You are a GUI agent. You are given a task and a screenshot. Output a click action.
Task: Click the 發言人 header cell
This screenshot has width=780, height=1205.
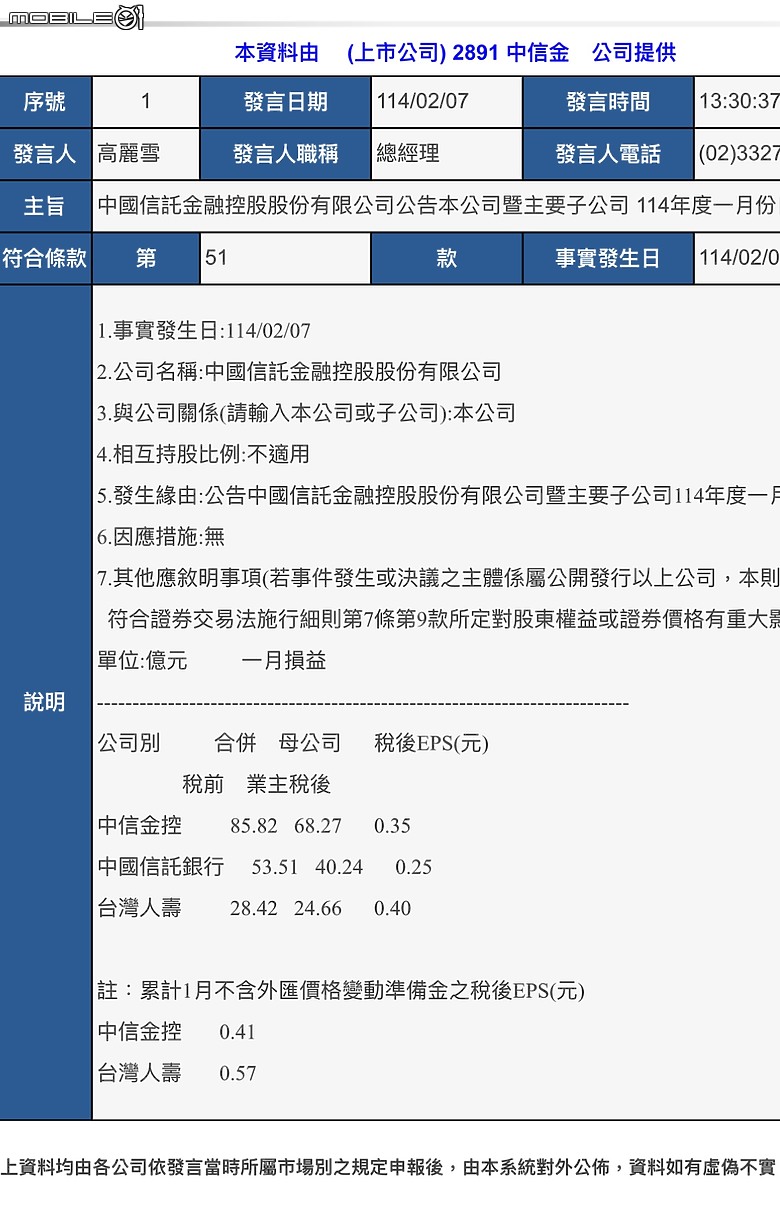[45, 154]
